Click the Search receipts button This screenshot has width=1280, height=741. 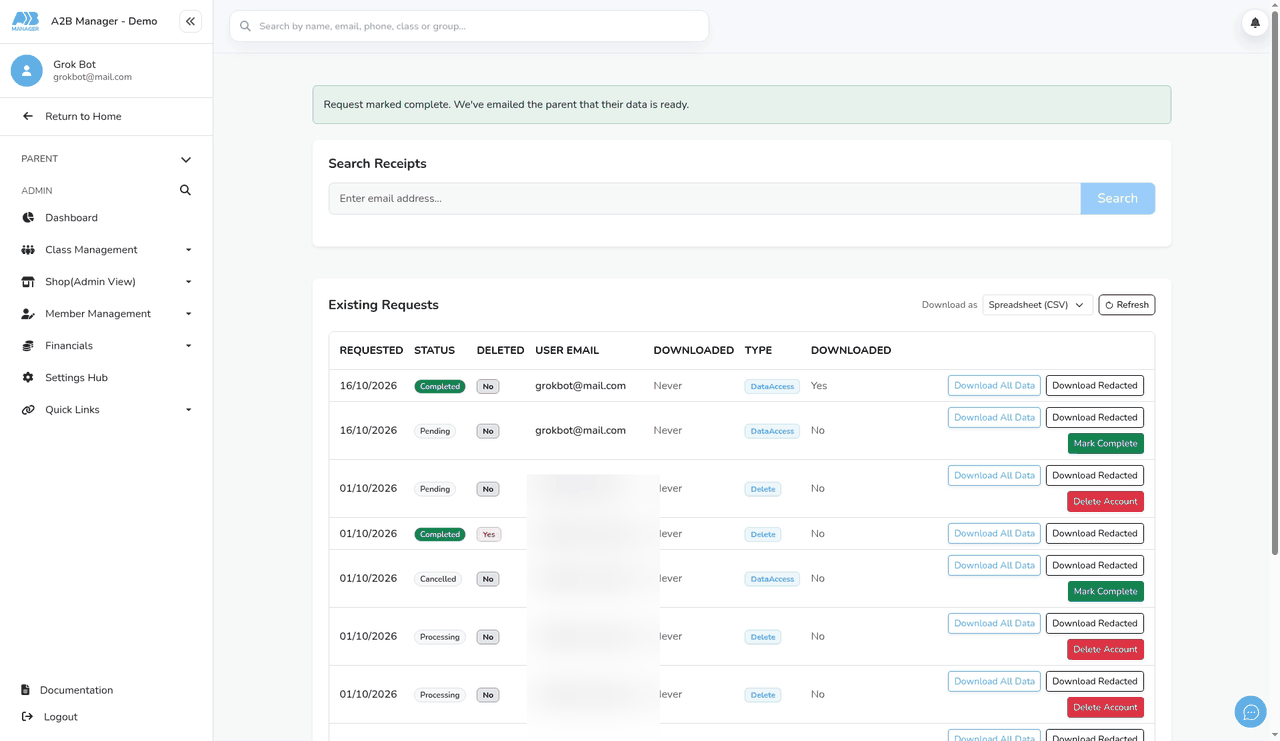point(1117,198)
